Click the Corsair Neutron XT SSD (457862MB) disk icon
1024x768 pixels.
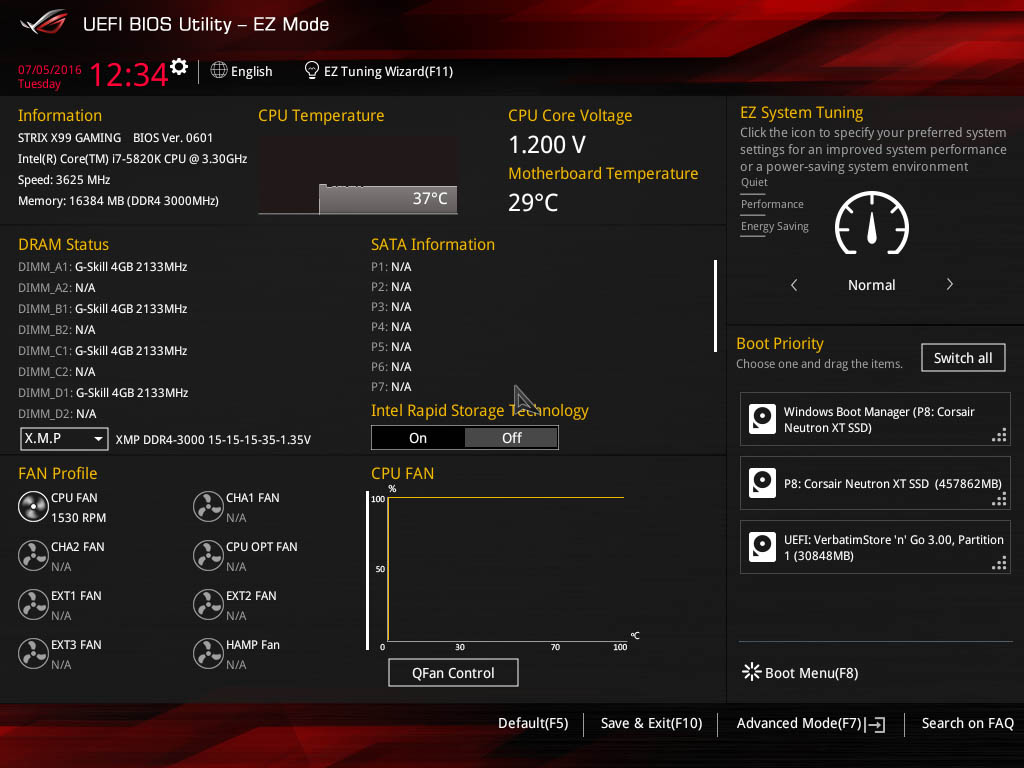click(762, 483)
